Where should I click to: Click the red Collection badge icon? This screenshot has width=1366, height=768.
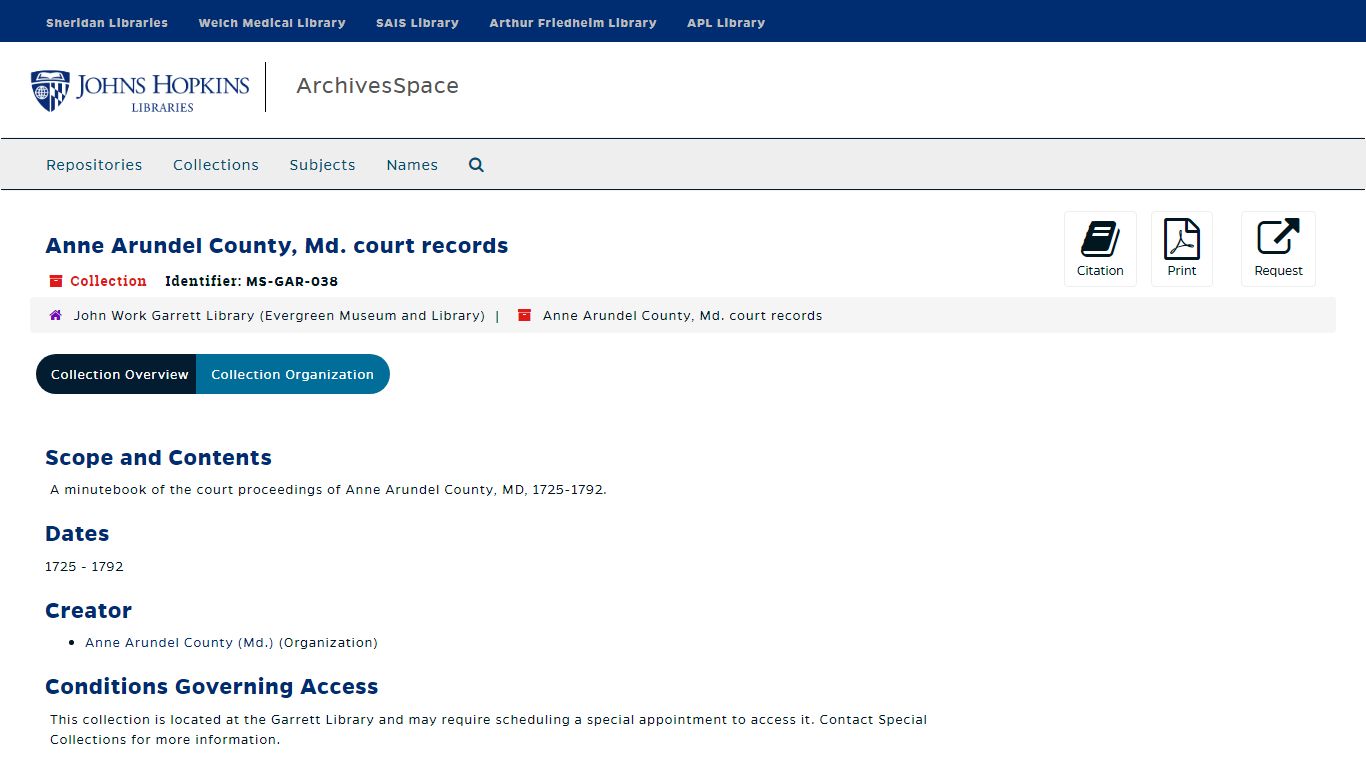click(x=56, y=281)
